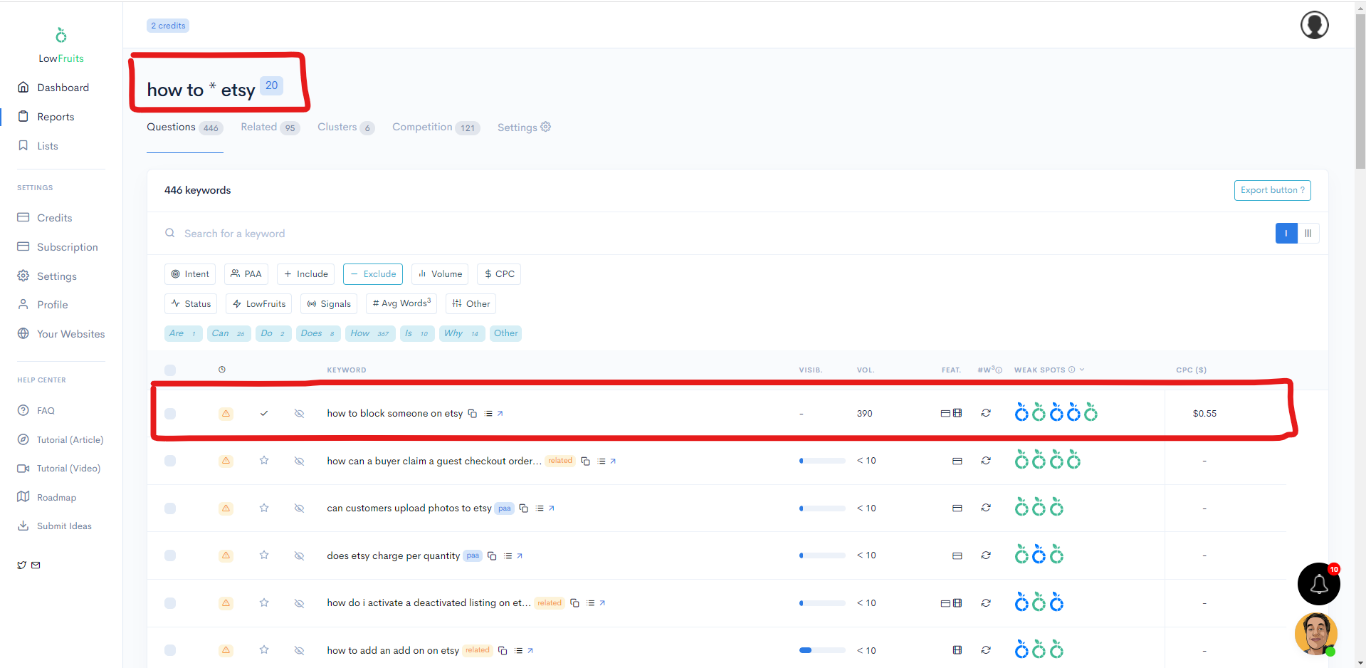Click visibility bar for 'how can a buyer claim' row
Viewport: 1366px width, 668px height.
tap(822, 461)
